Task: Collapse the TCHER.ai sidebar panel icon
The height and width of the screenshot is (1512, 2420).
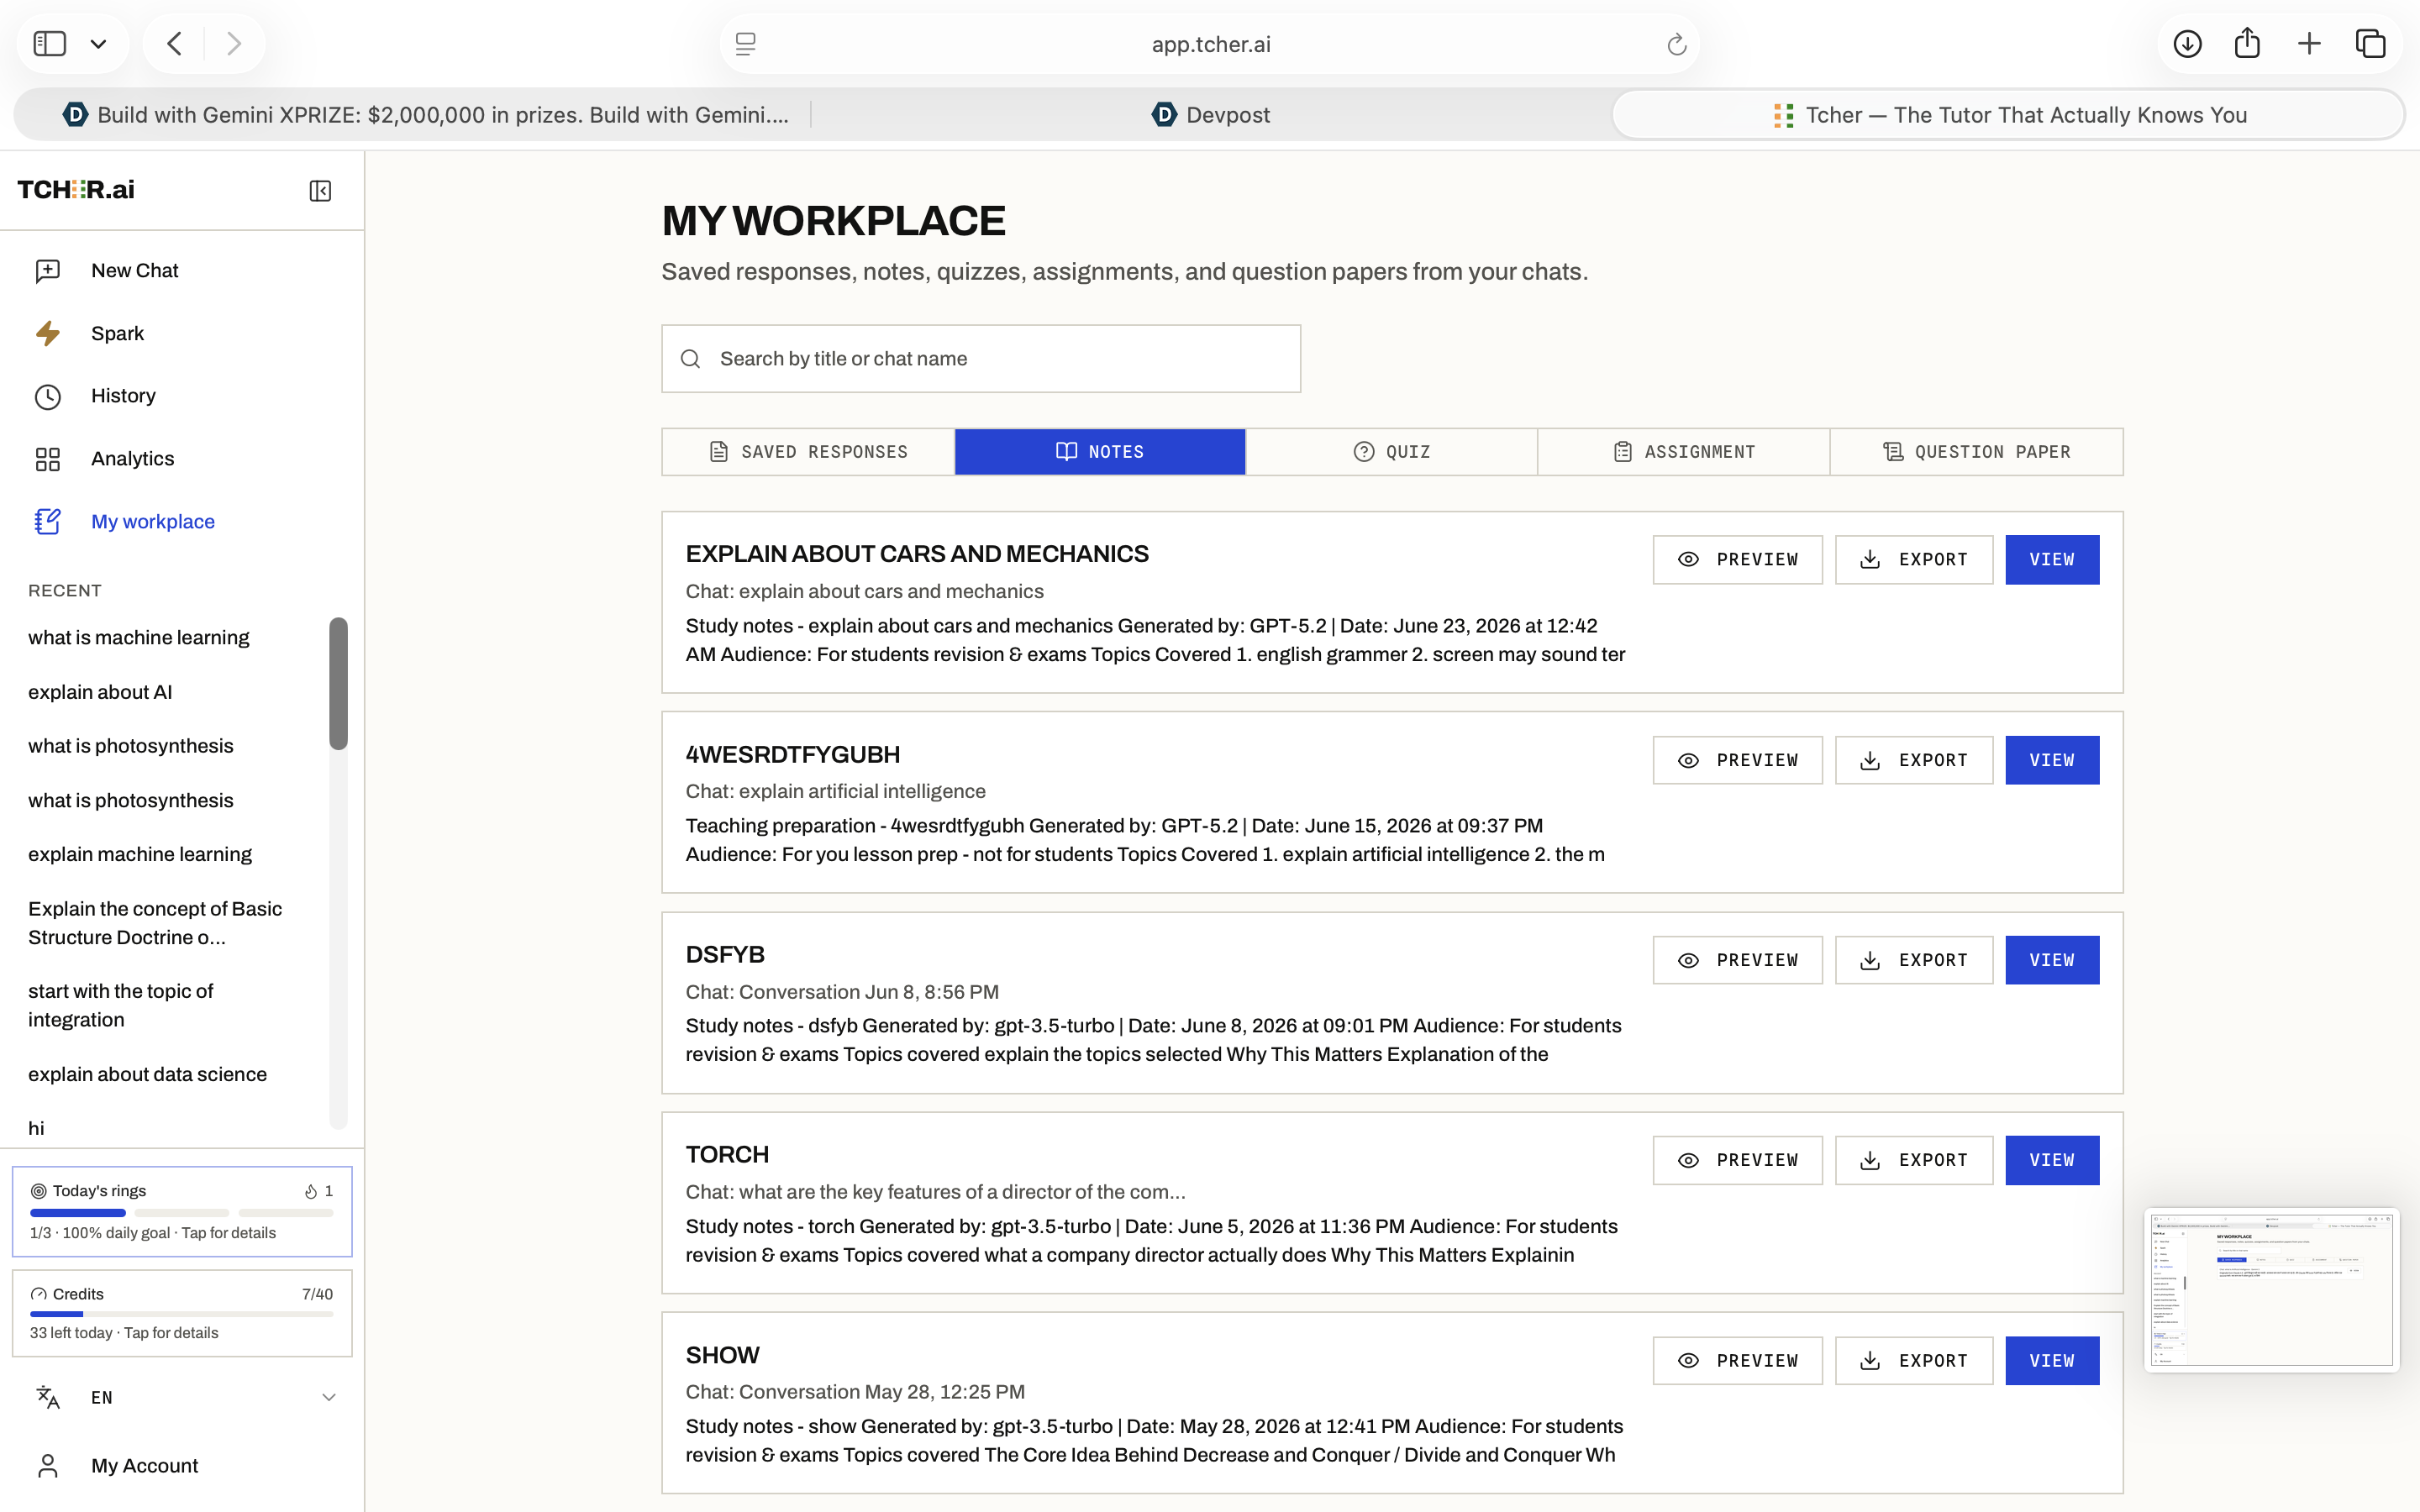Action: click(320, 190)
